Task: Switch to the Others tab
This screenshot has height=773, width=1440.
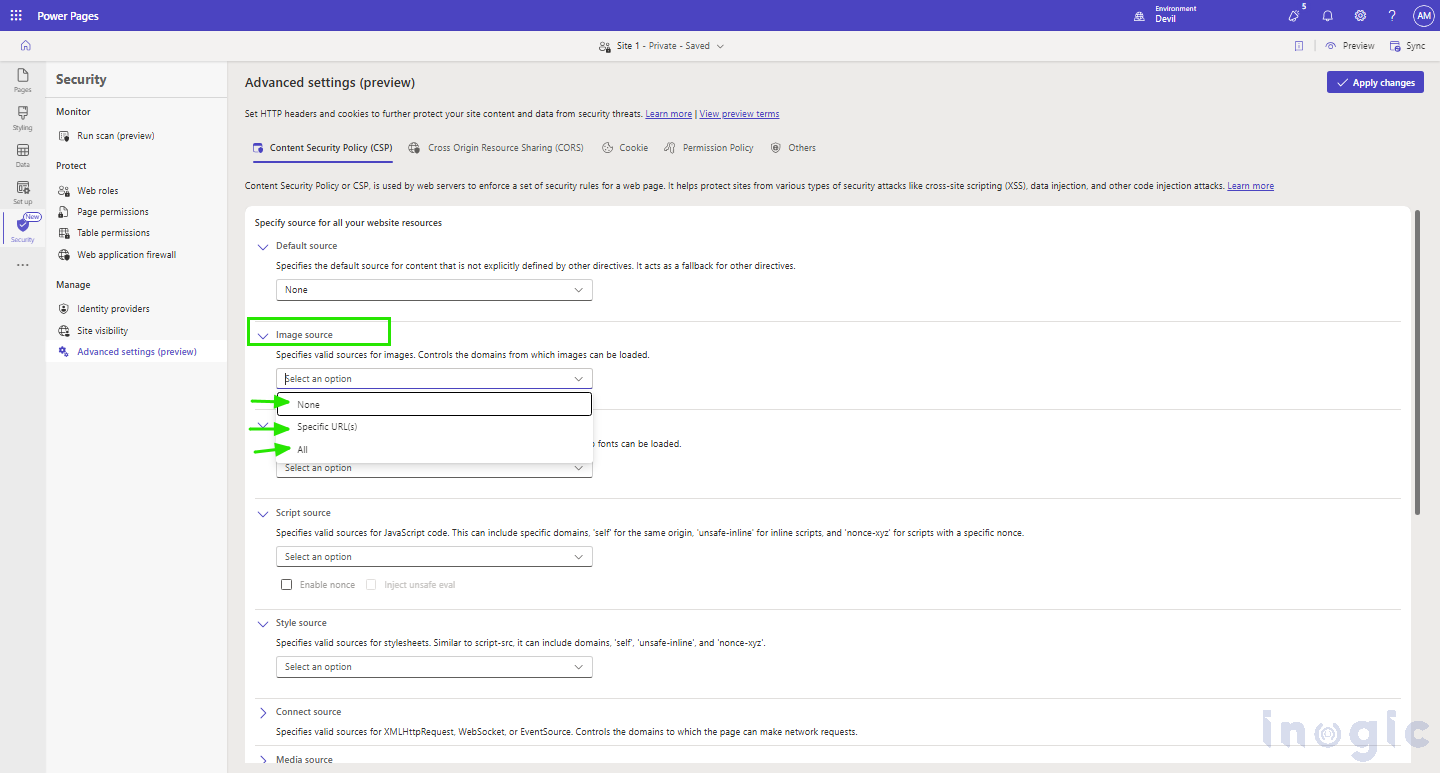Action: click(x=793, y=148)
